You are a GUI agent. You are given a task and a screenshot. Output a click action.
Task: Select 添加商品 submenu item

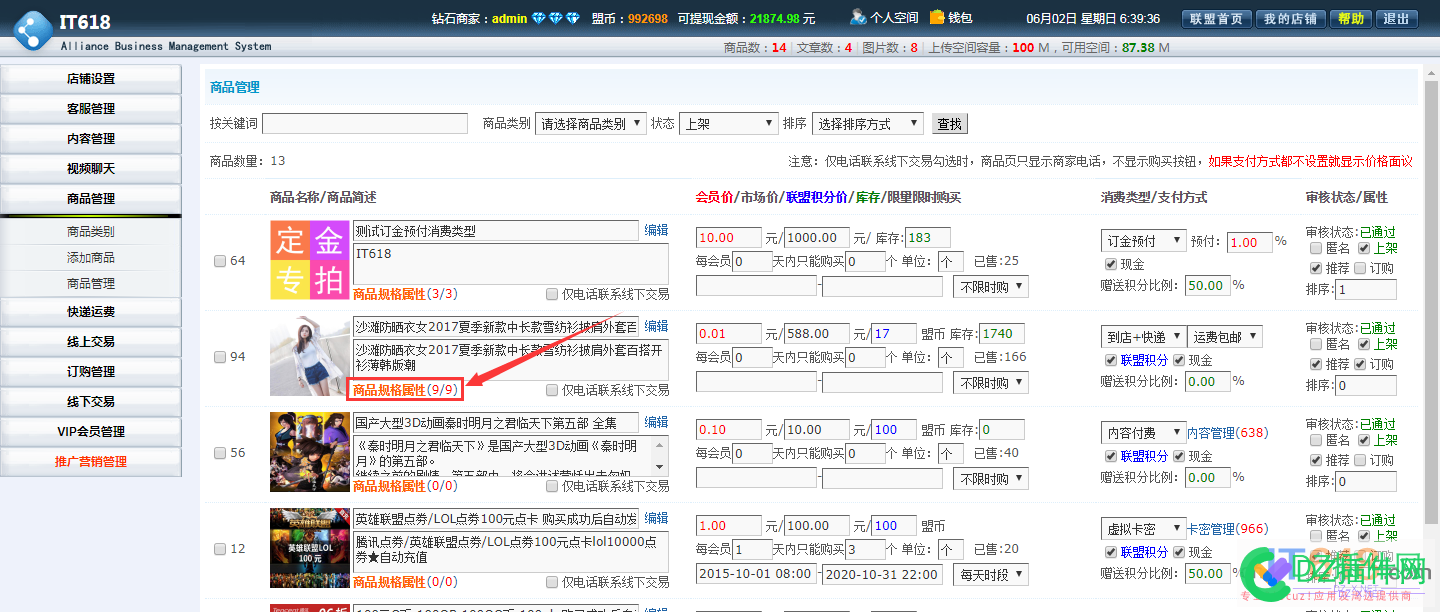coord(91,258)
